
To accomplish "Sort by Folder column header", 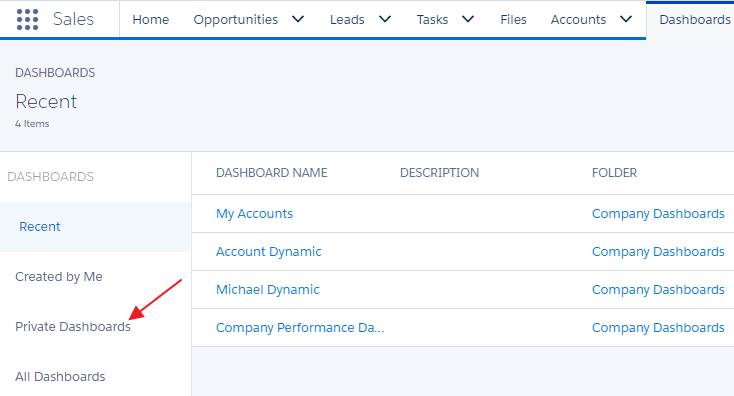I will pyautogui.click(x=614, y=173).
